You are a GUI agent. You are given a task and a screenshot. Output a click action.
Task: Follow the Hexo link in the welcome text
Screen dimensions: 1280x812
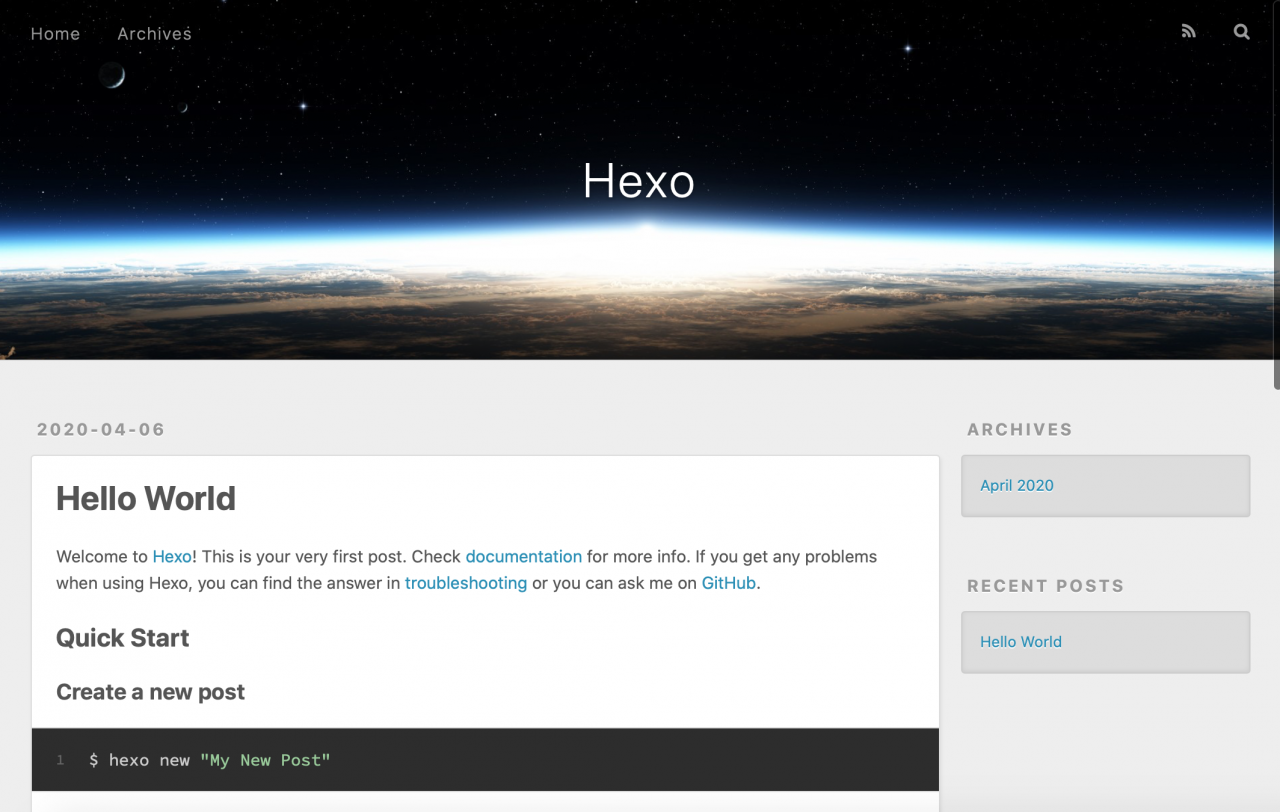[172, 557]
